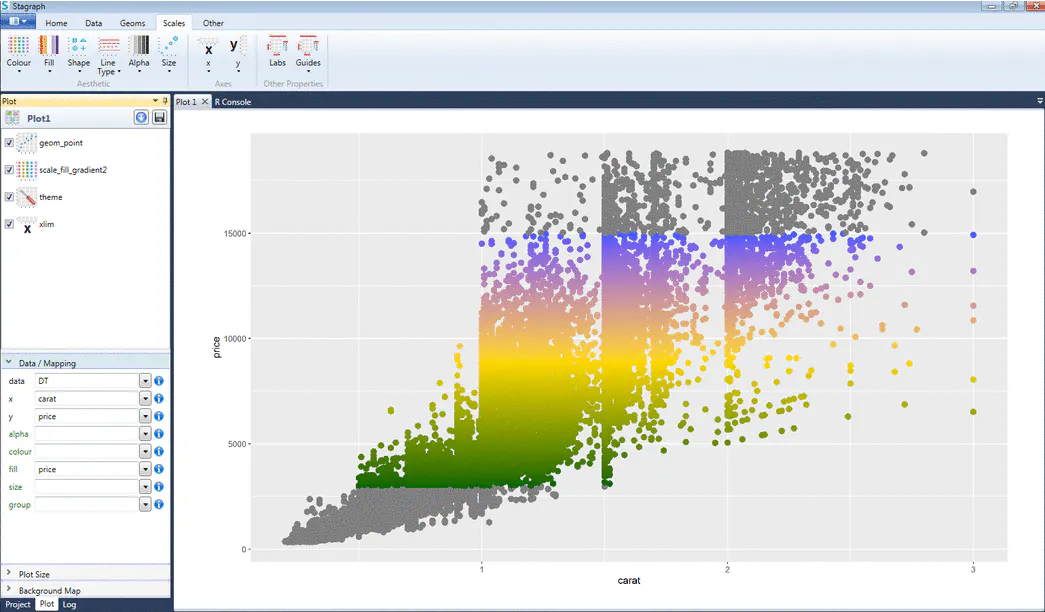Click the scale_fill_gradient2 layer icon
This screenshot has width=1045, height=612.
click(x=27, y=170)
